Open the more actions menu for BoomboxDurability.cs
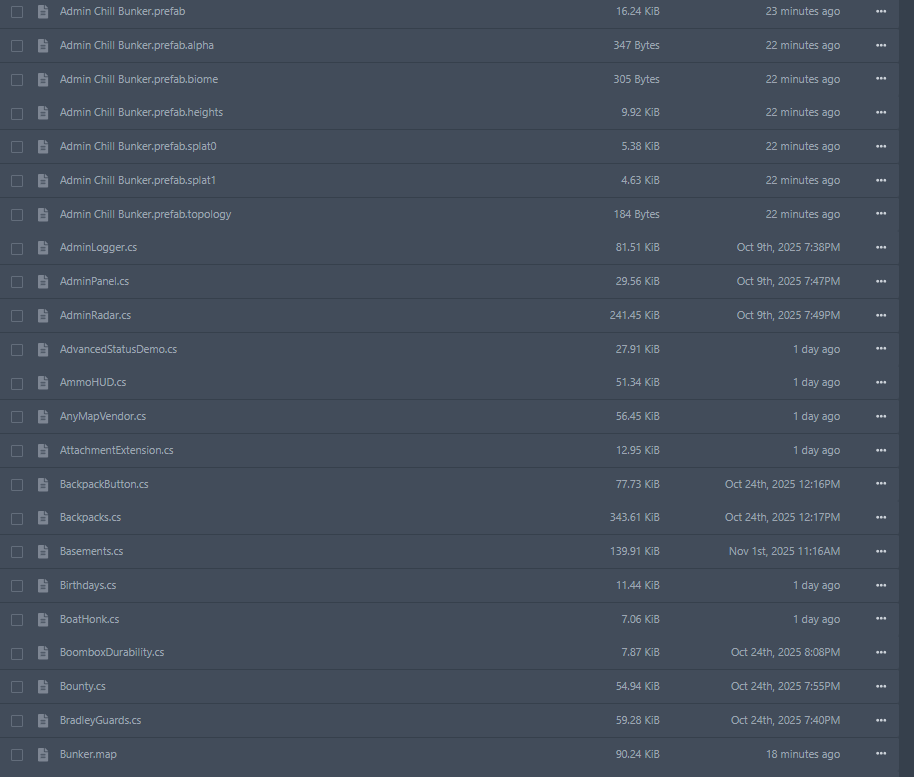The width and height of the screenshot is (914, 777). point(881,653)
